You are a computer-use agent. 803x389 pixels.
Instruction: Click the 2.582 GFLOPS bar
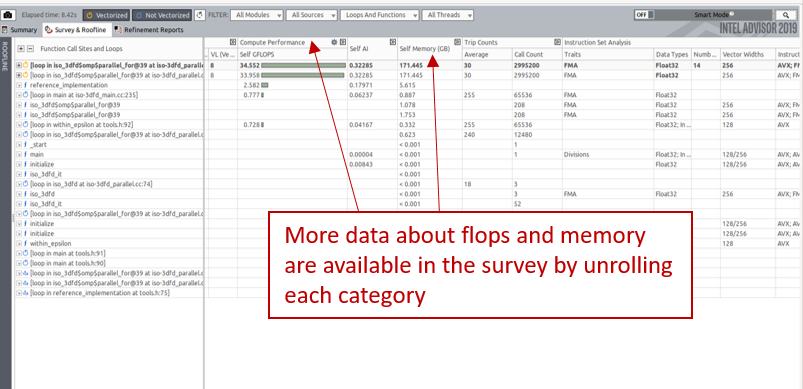[265, 85]
